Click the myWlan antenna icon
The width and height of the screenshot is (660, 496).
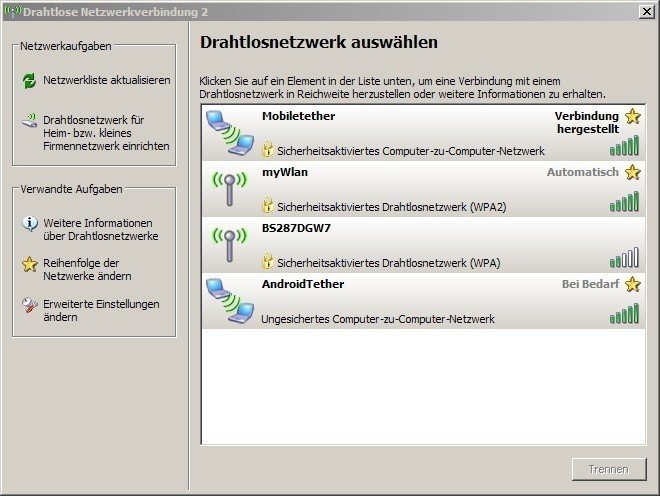(x=229, y=189)
